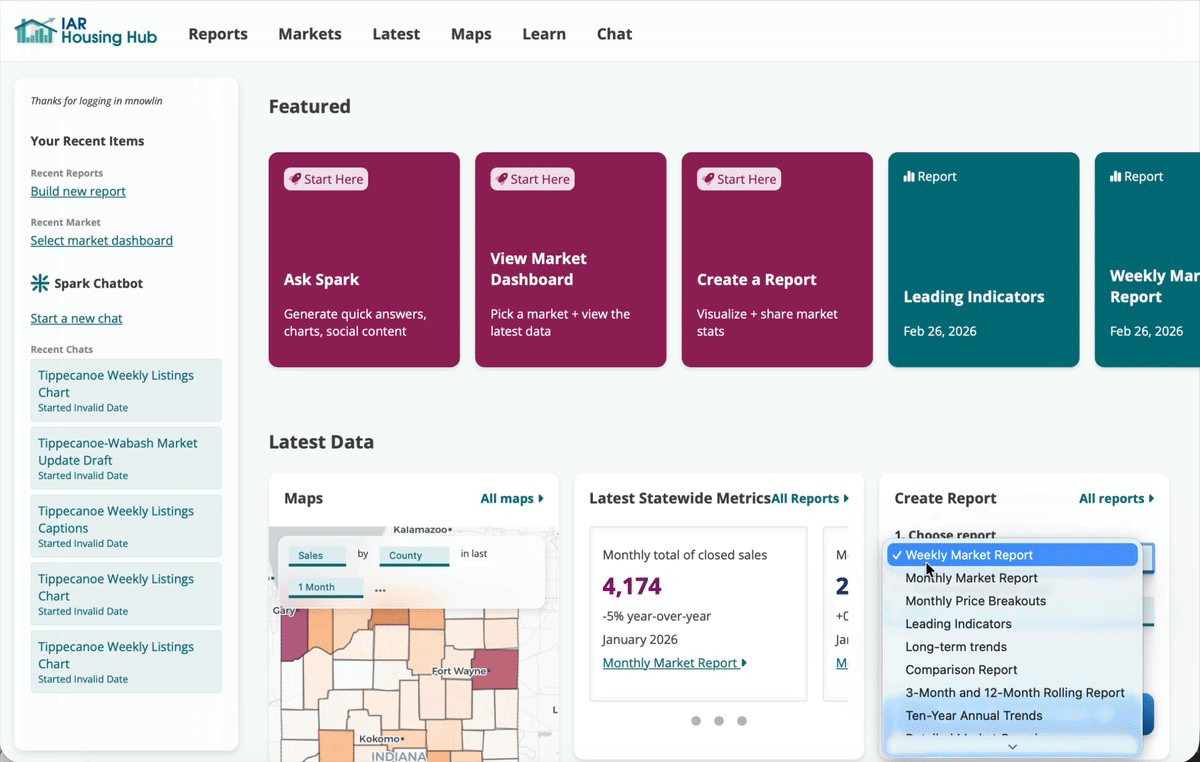Click the Report icon on Weekly Market Report card
Viewport: 1200px width, 762px height.
(1116, 176)
